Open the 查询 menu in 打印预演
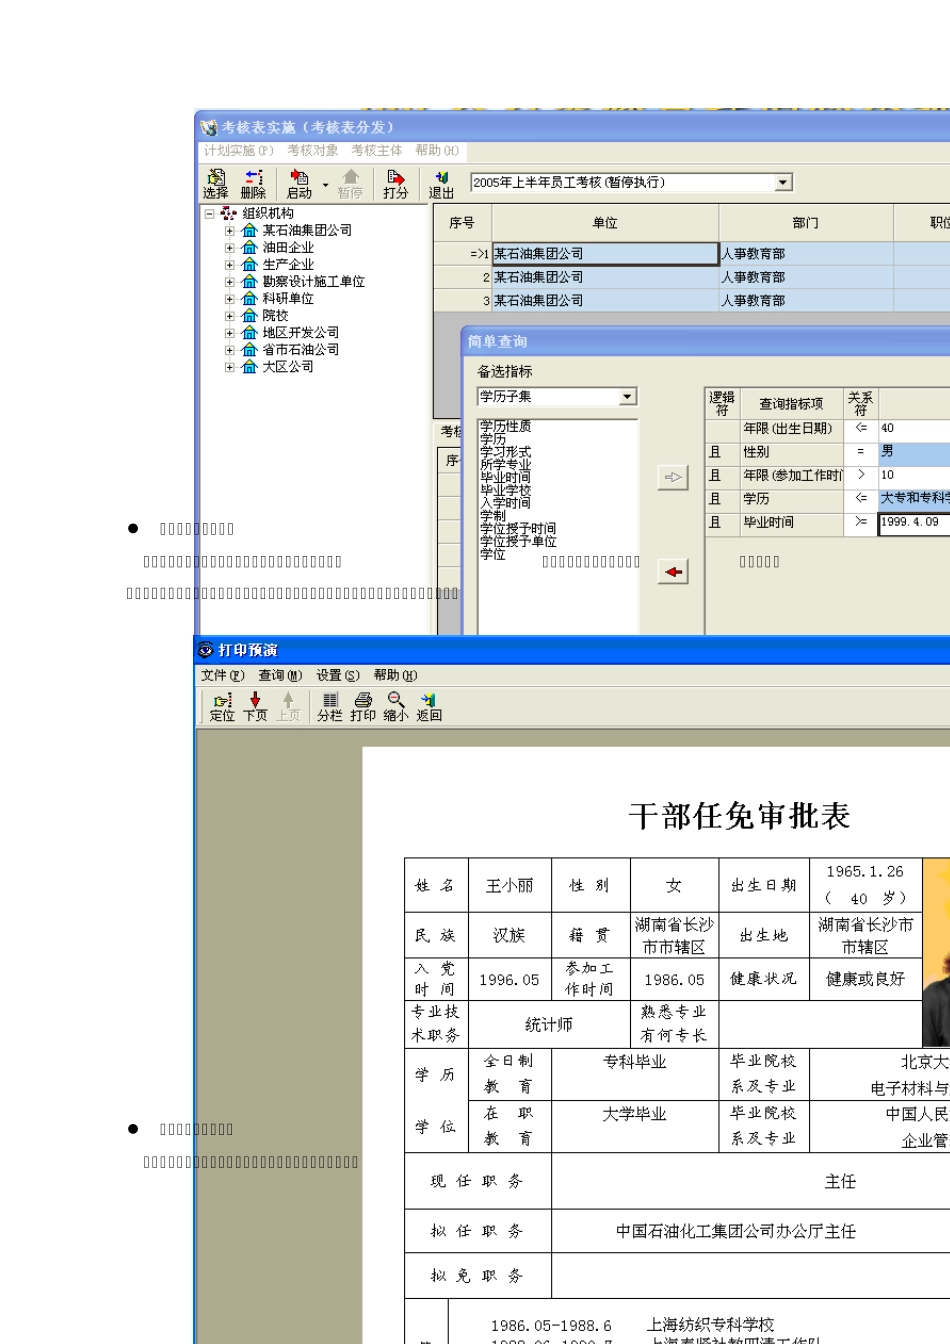The width and height of the screenshot is (950, 1344). click(280, 675)
